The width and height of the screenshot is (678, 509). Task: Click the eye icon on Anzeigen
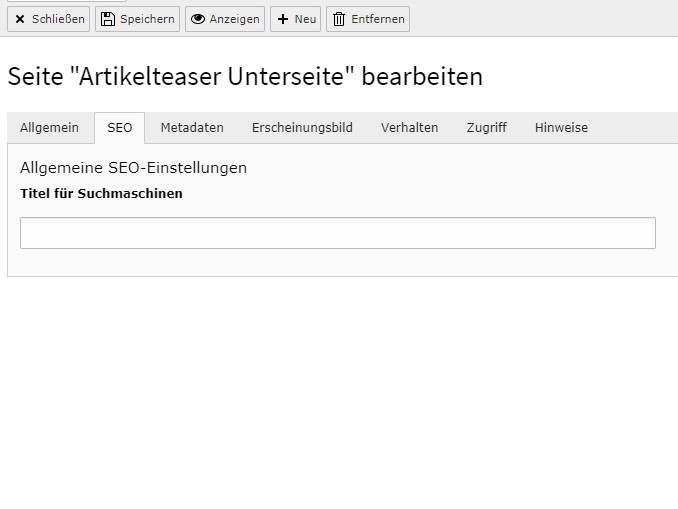click(198, 19)
